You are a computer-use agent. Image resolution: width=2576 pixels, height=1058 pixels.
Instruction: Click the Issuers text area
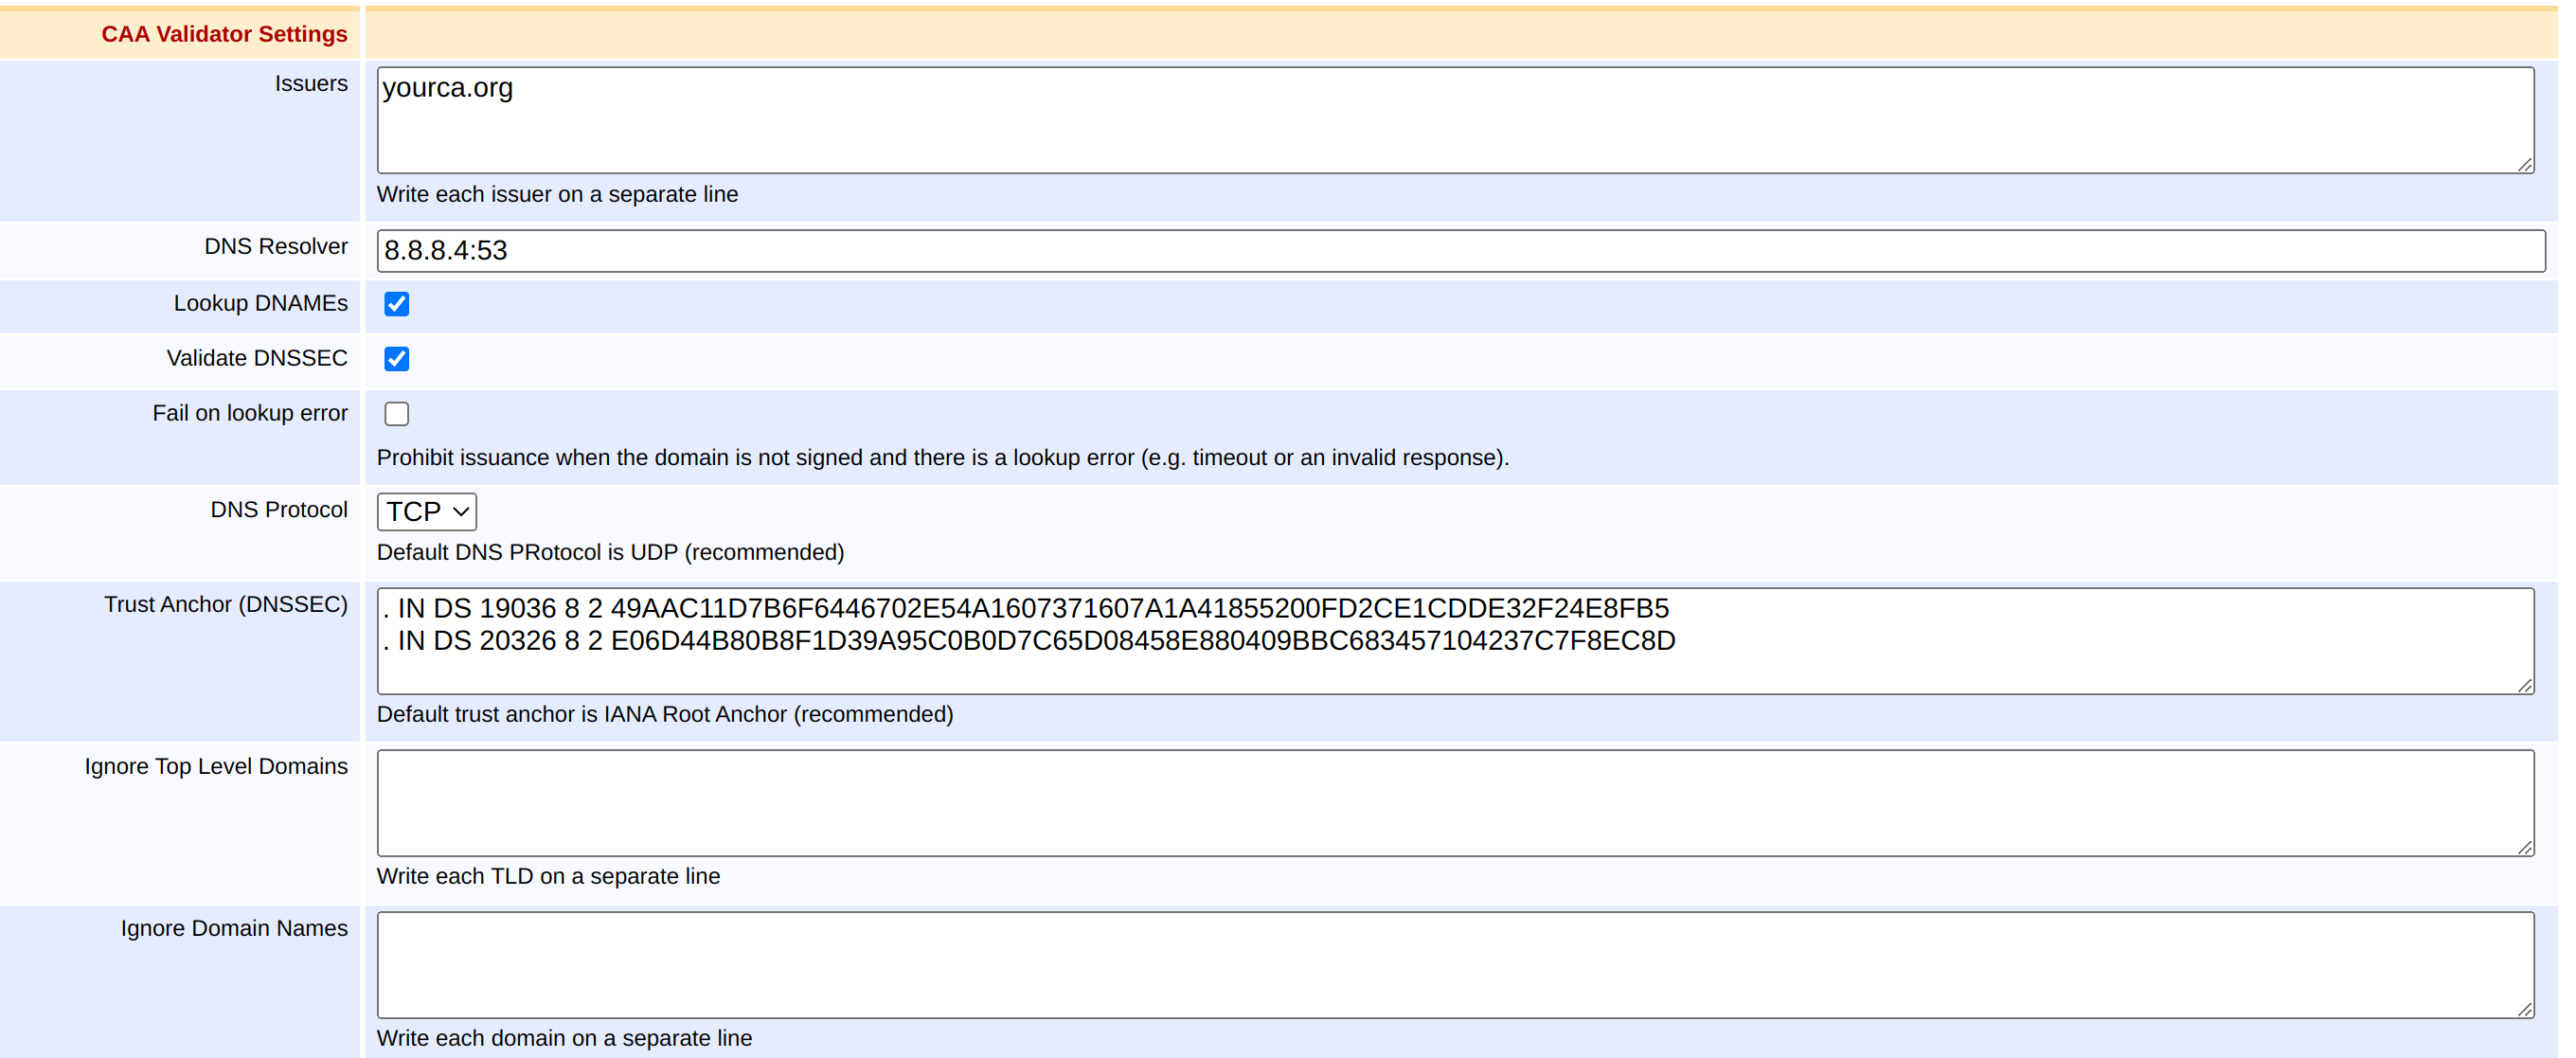1455,120
